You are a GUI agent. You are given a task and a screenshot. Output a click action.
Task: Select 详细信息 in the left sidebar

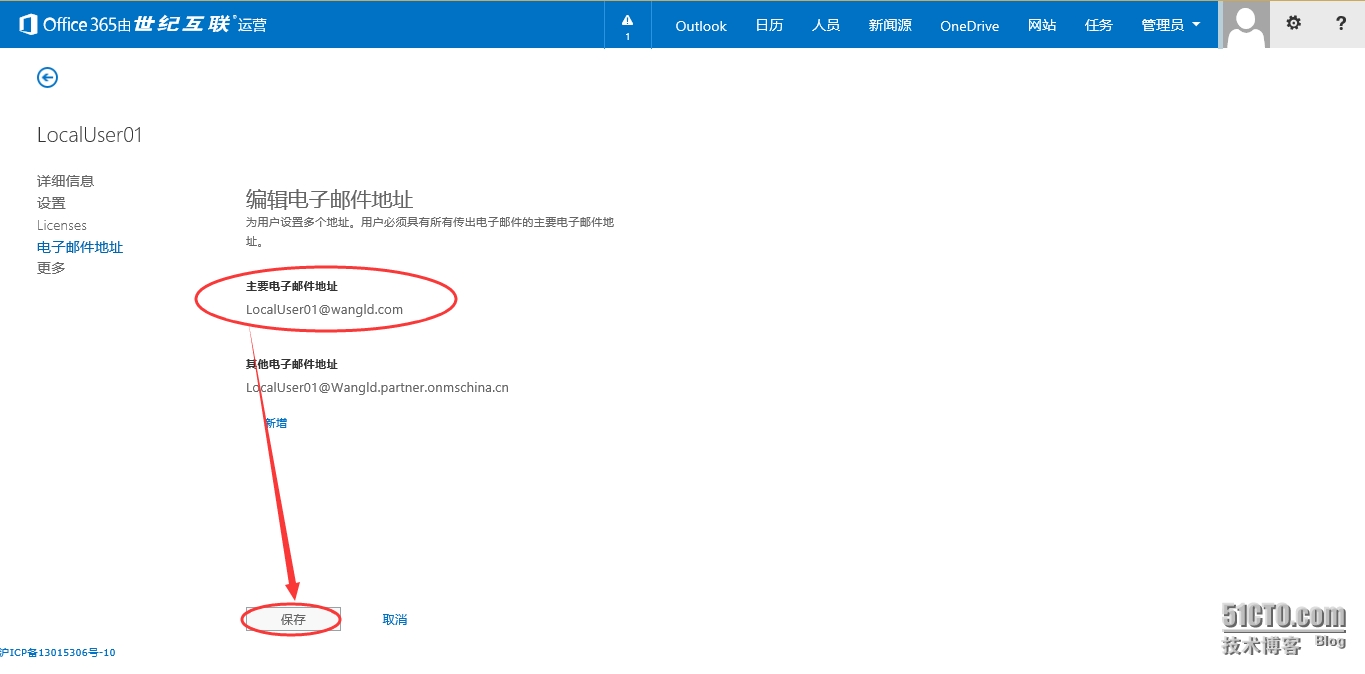65,181
